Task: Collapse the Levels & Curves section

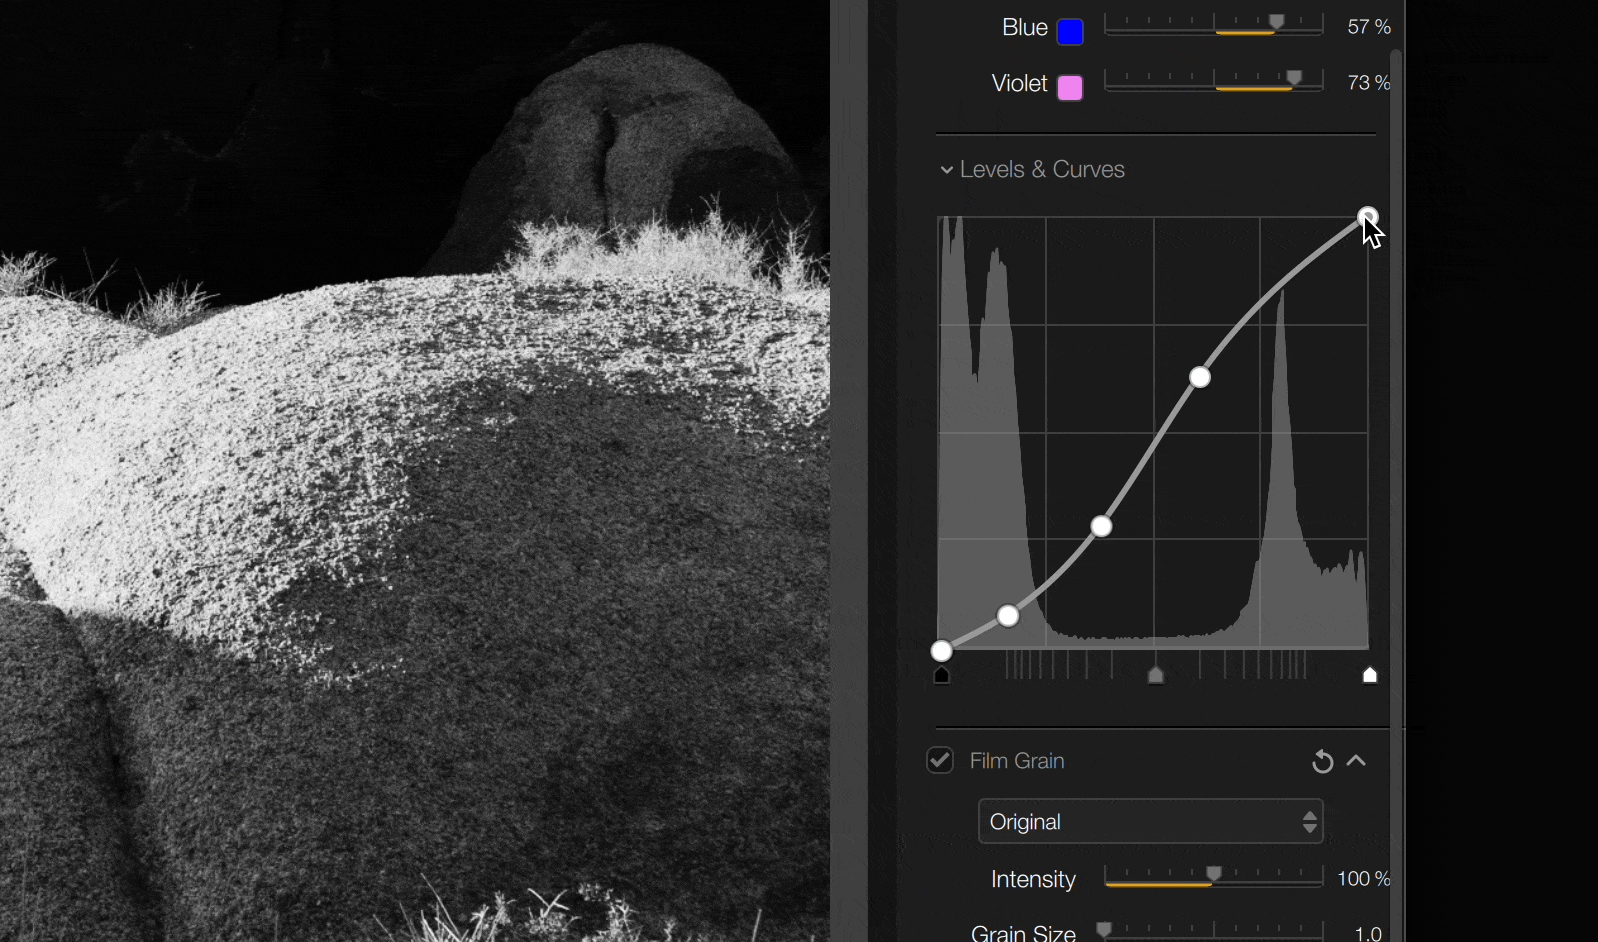Action: click(x=946, y=170)
